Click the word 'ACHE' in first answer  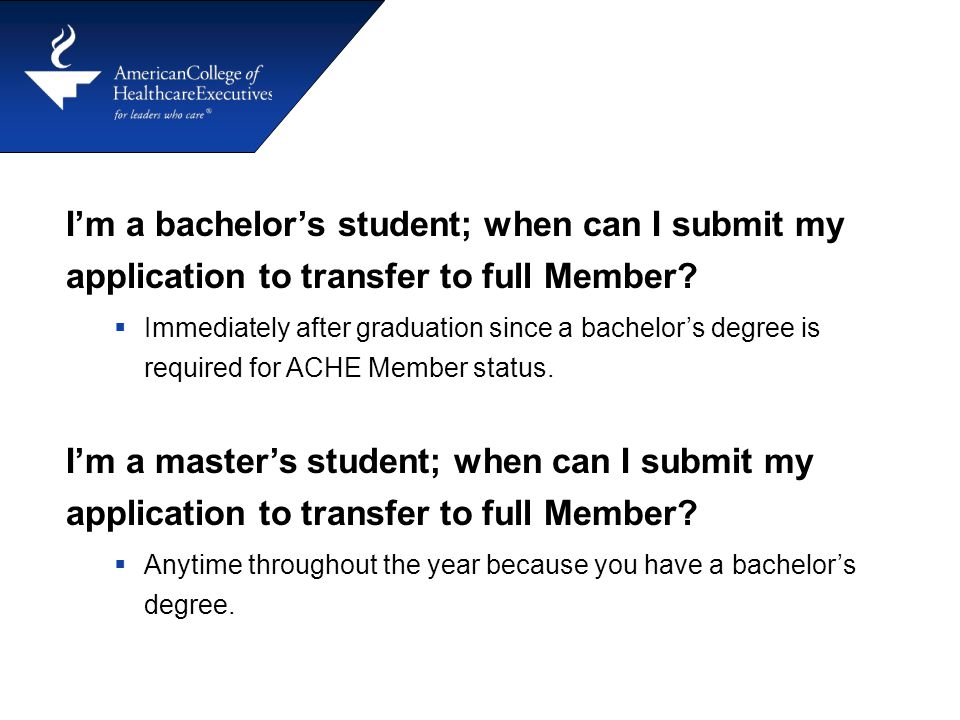click(323, 368)
